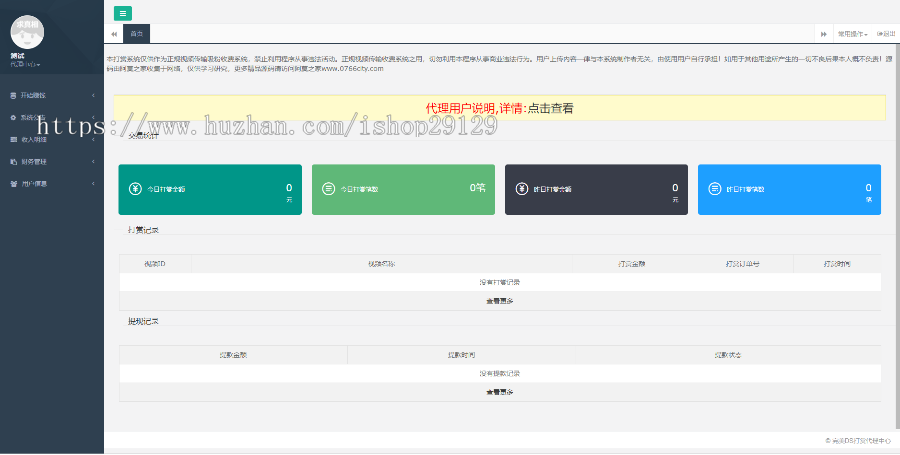Click the 没有提款记录 empty row
This screenshot has width=900, height=455.
(500, 374)
